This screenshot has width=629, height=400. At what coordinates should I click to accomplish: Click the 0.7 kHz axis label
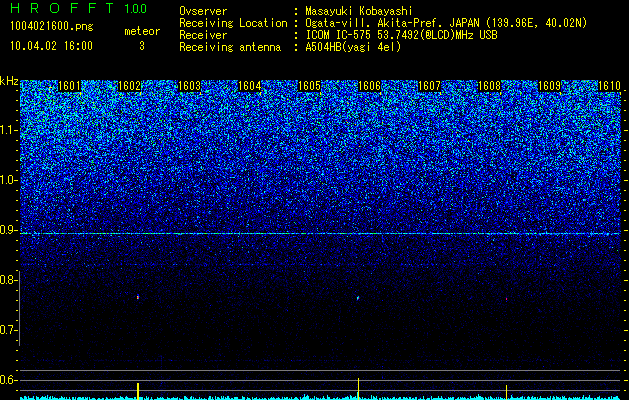click(x=8, y=330)
